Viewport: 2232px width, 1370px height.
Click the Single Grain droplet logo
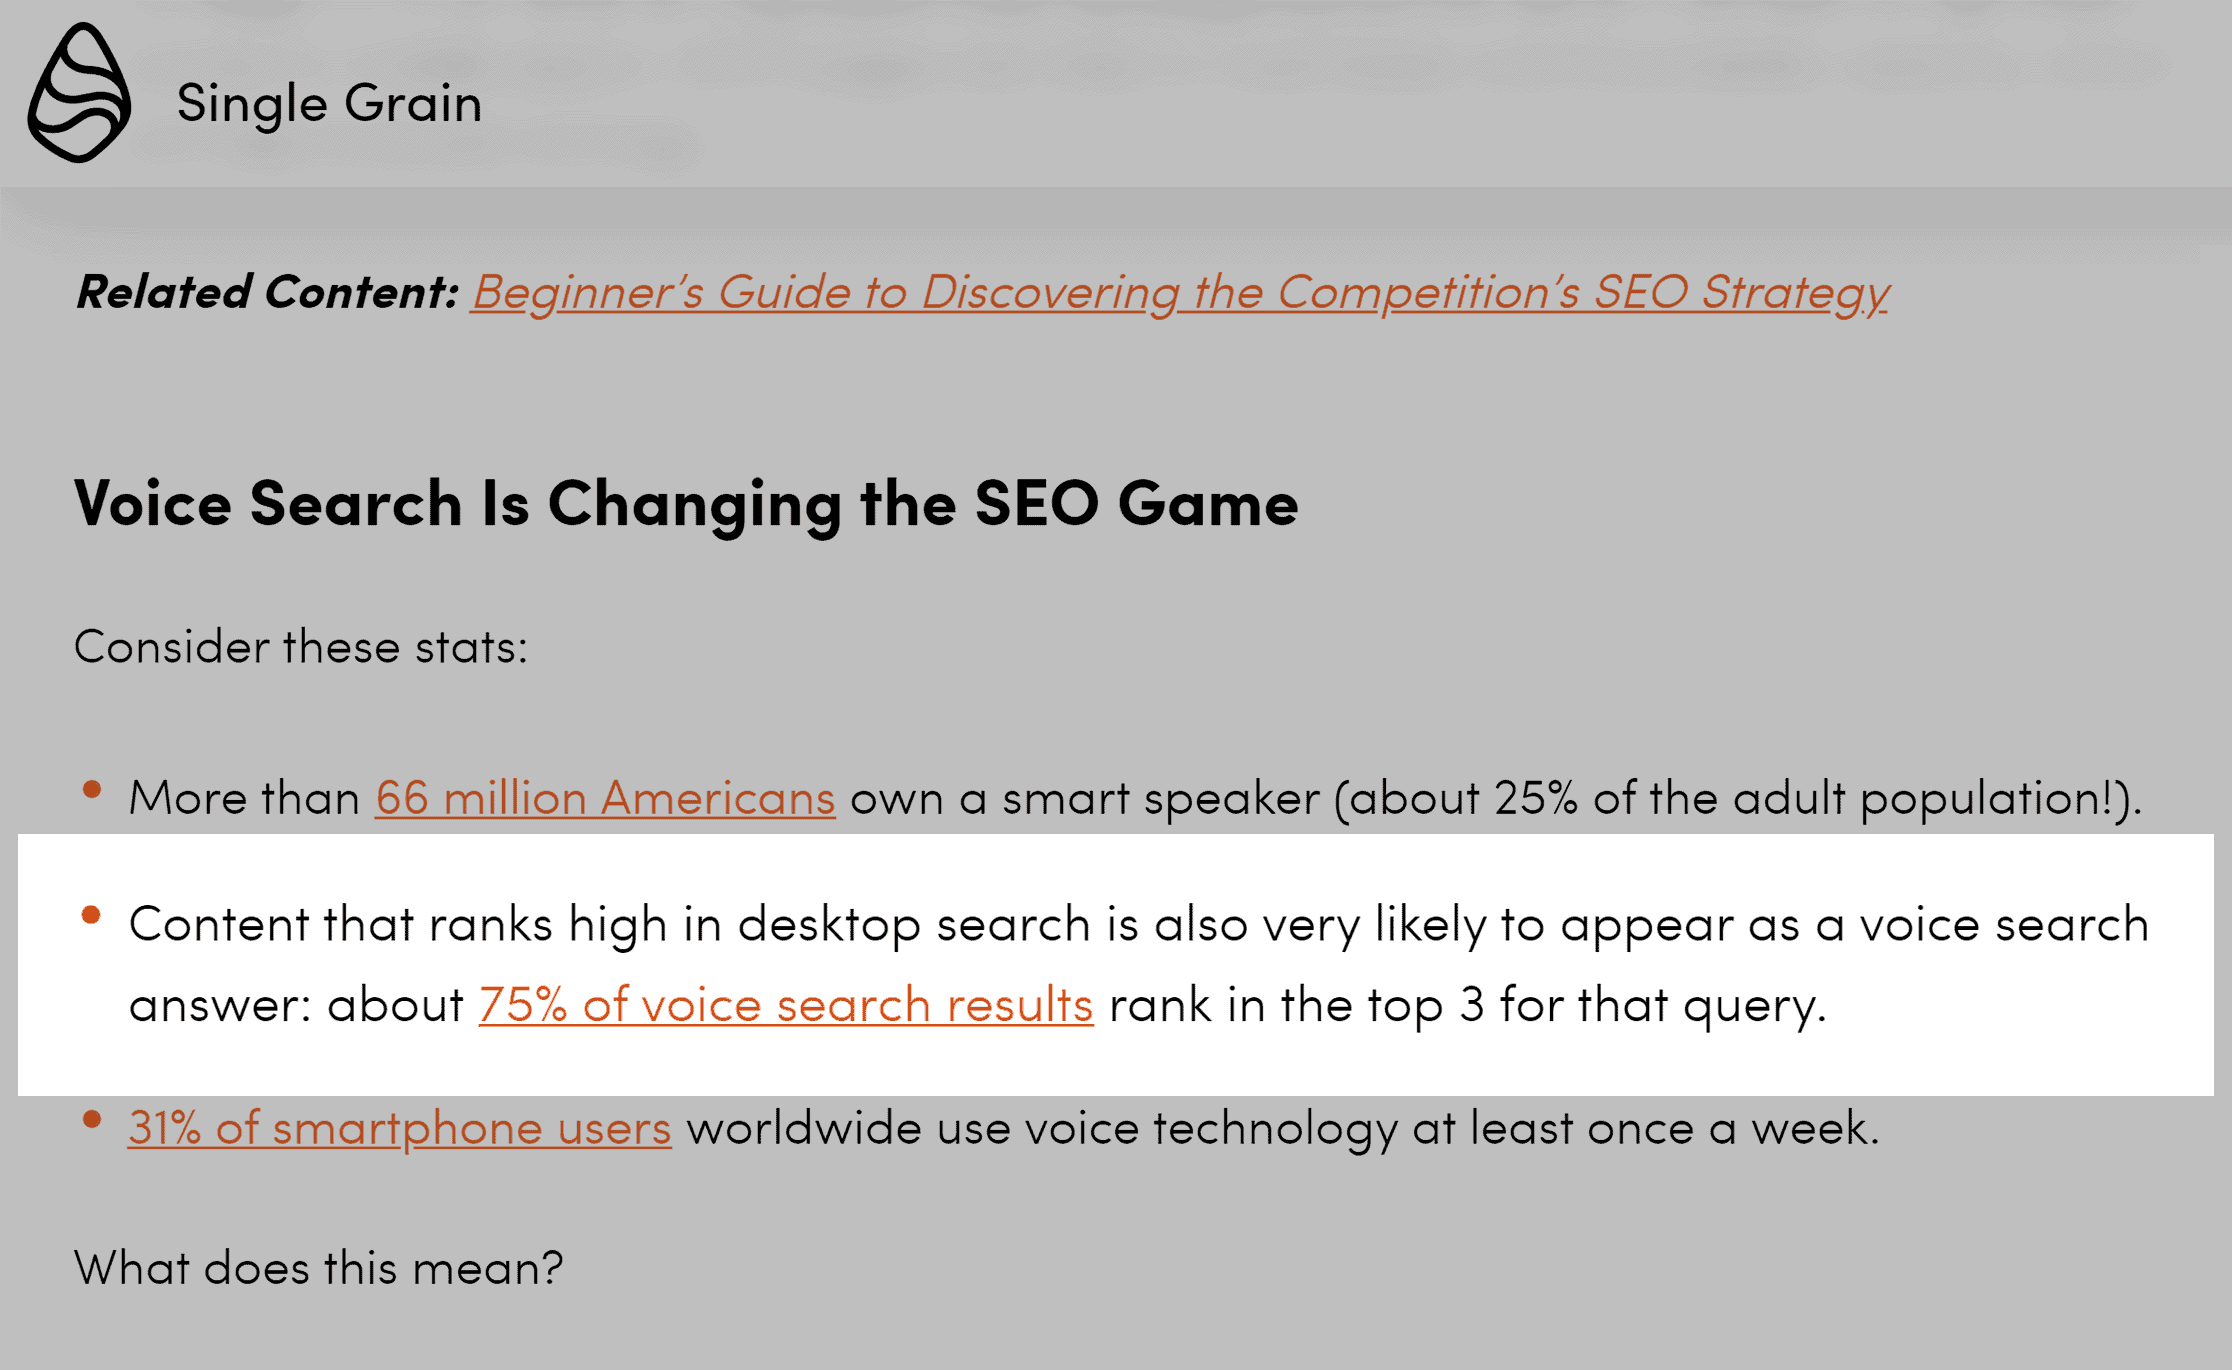tap(79, 93)
